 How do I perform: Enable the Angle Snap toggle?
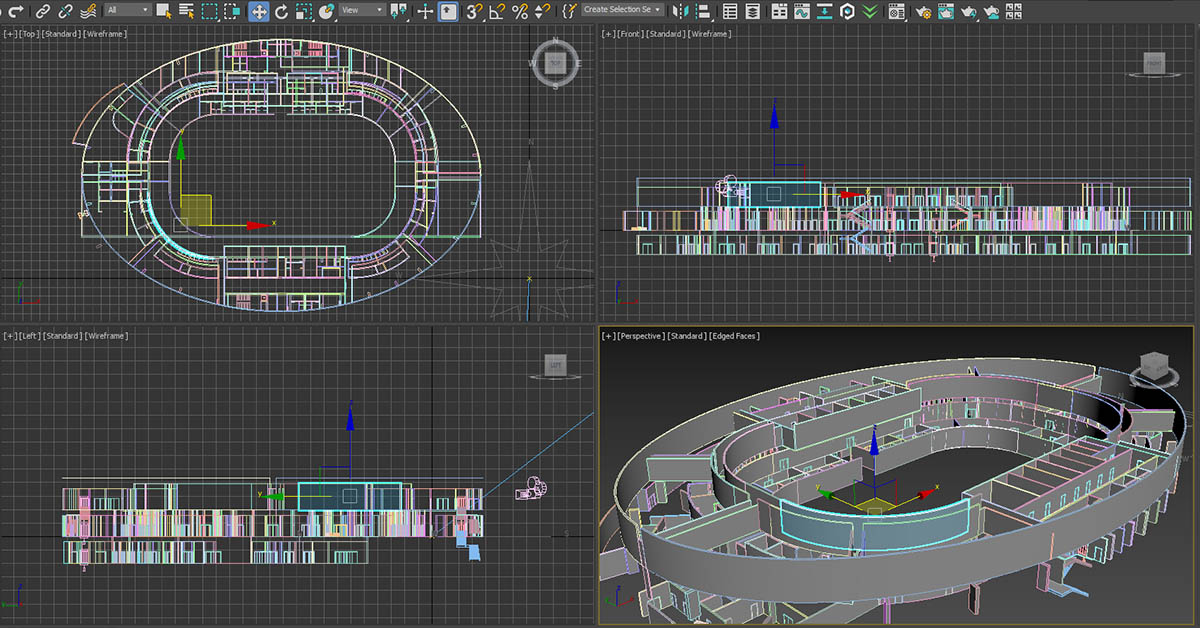point(497,11)
